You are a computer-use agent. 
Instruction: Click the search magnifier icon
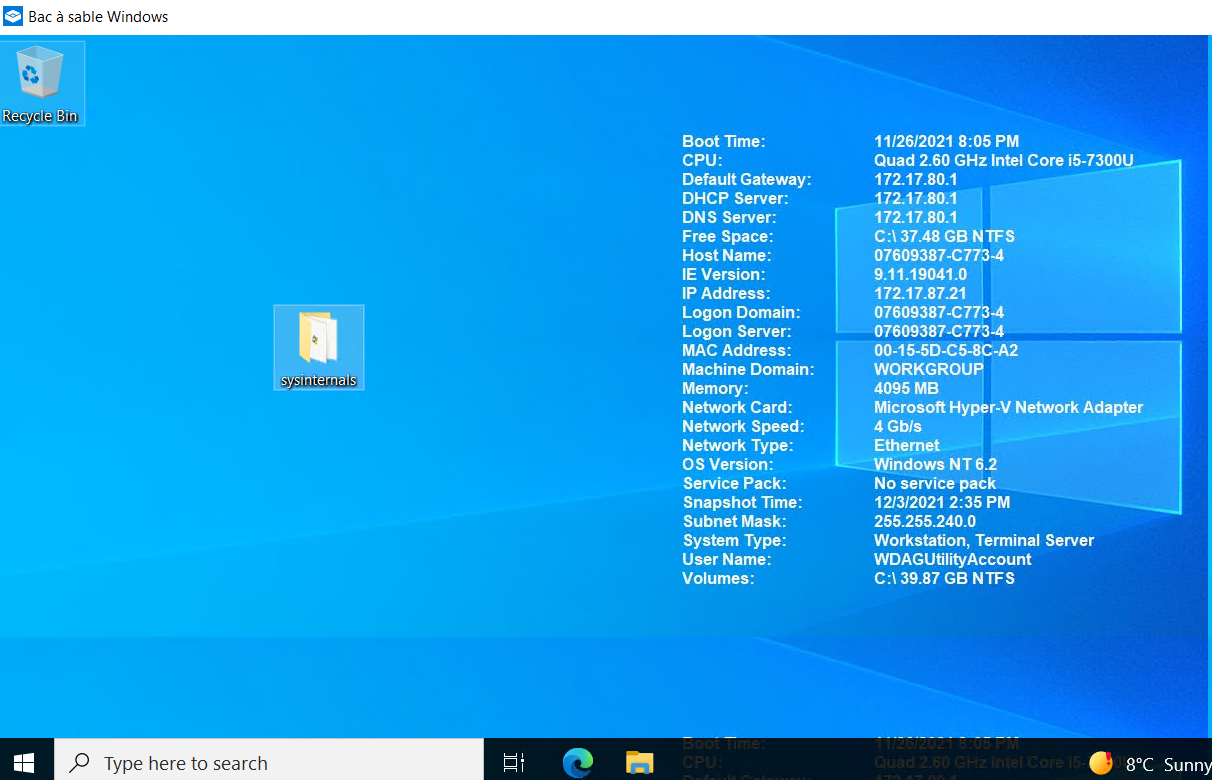click(x=80, y=763)
